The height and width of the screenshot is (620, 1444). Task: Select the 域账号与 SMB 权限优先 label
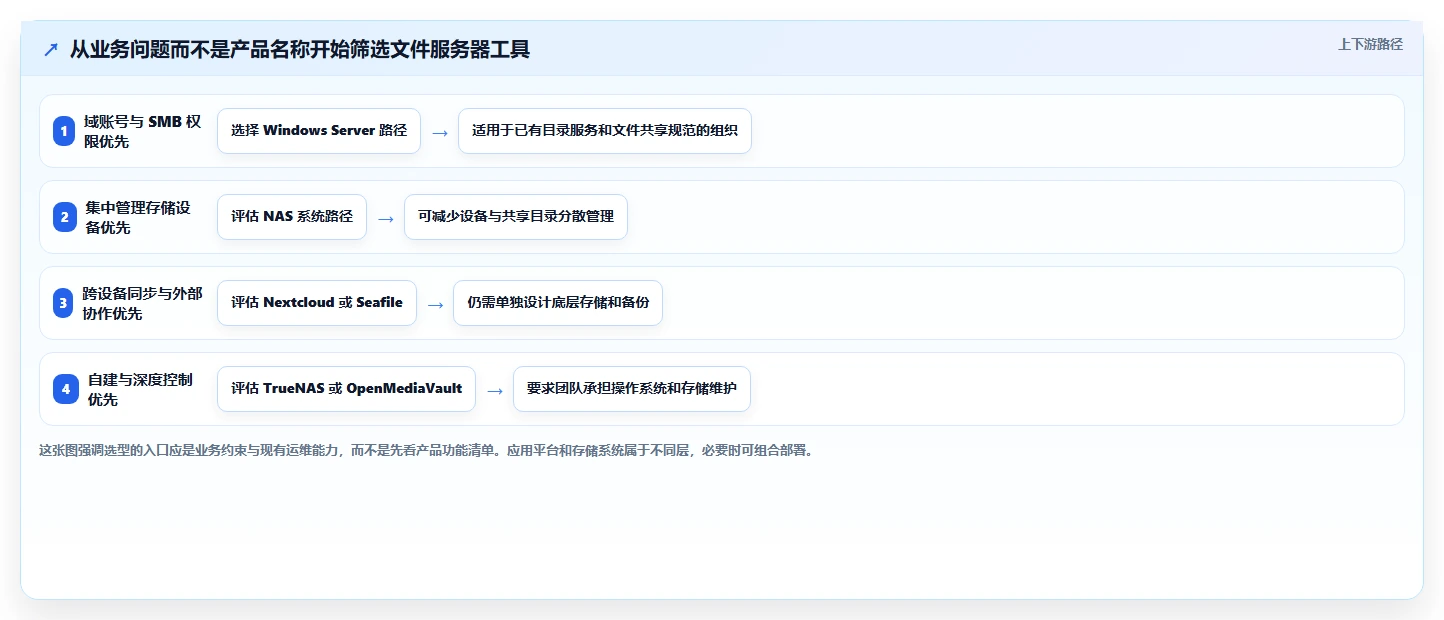(x=143, y=131)
